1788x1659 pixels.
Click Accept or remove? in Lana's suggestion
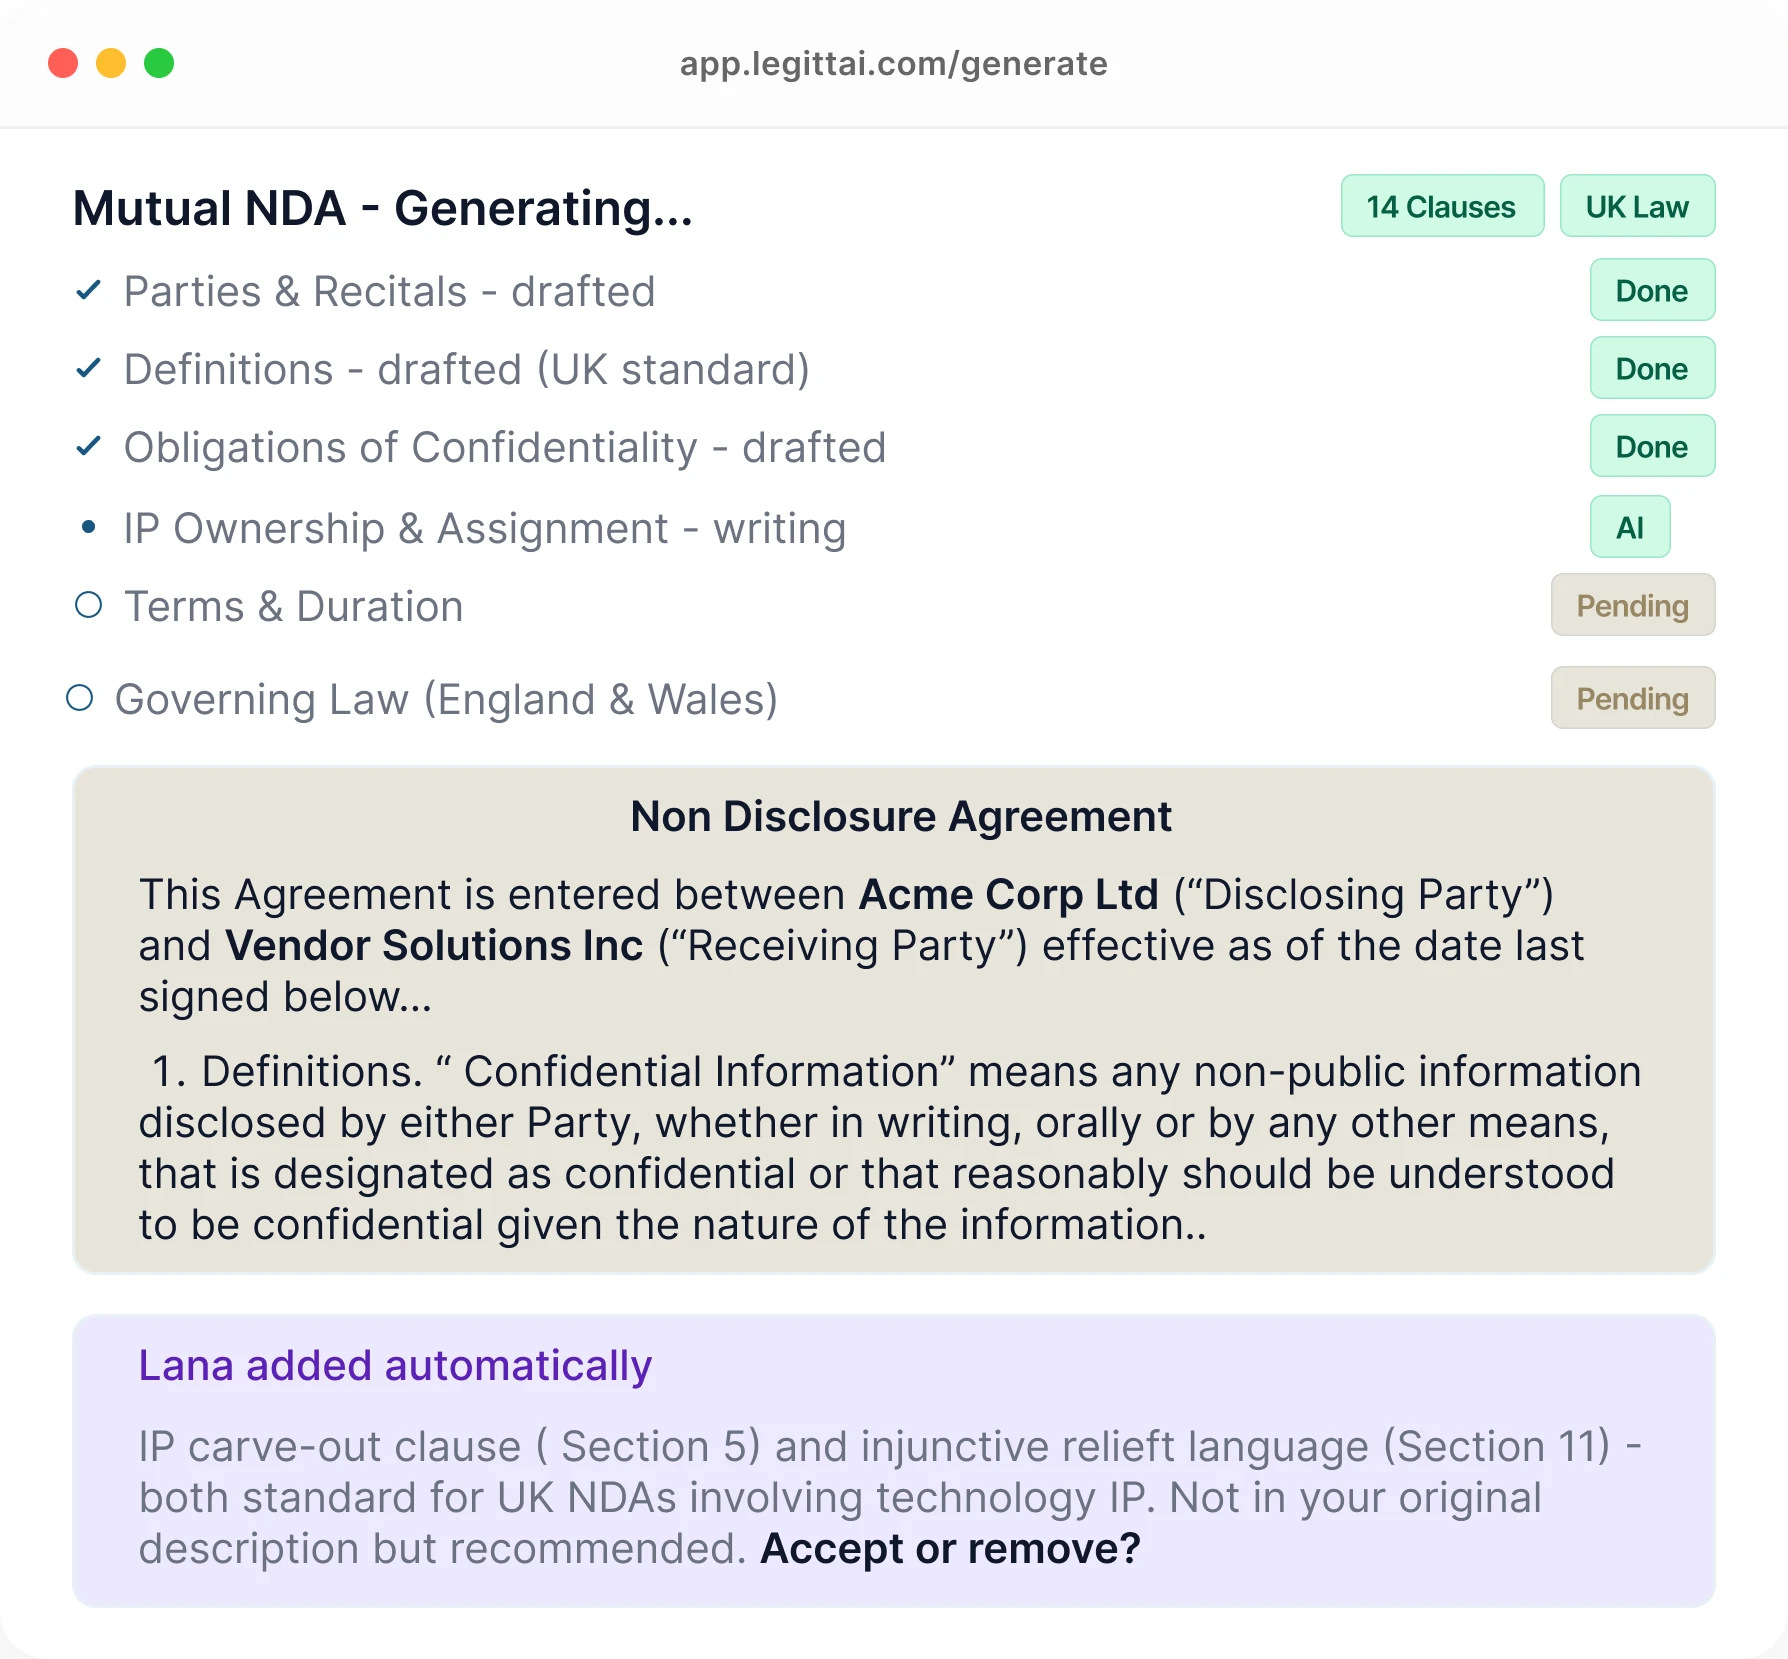point(951,1547)
